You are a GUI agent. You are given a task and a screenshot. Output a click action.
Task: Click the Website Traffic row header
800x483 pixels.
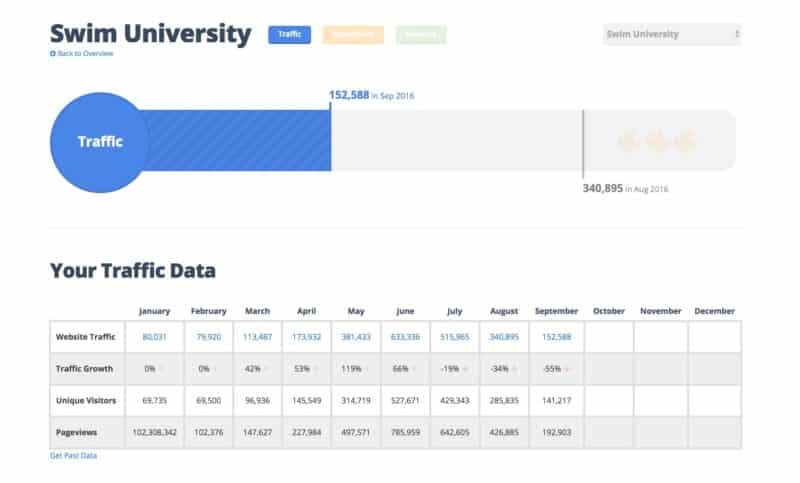point(86,337)
